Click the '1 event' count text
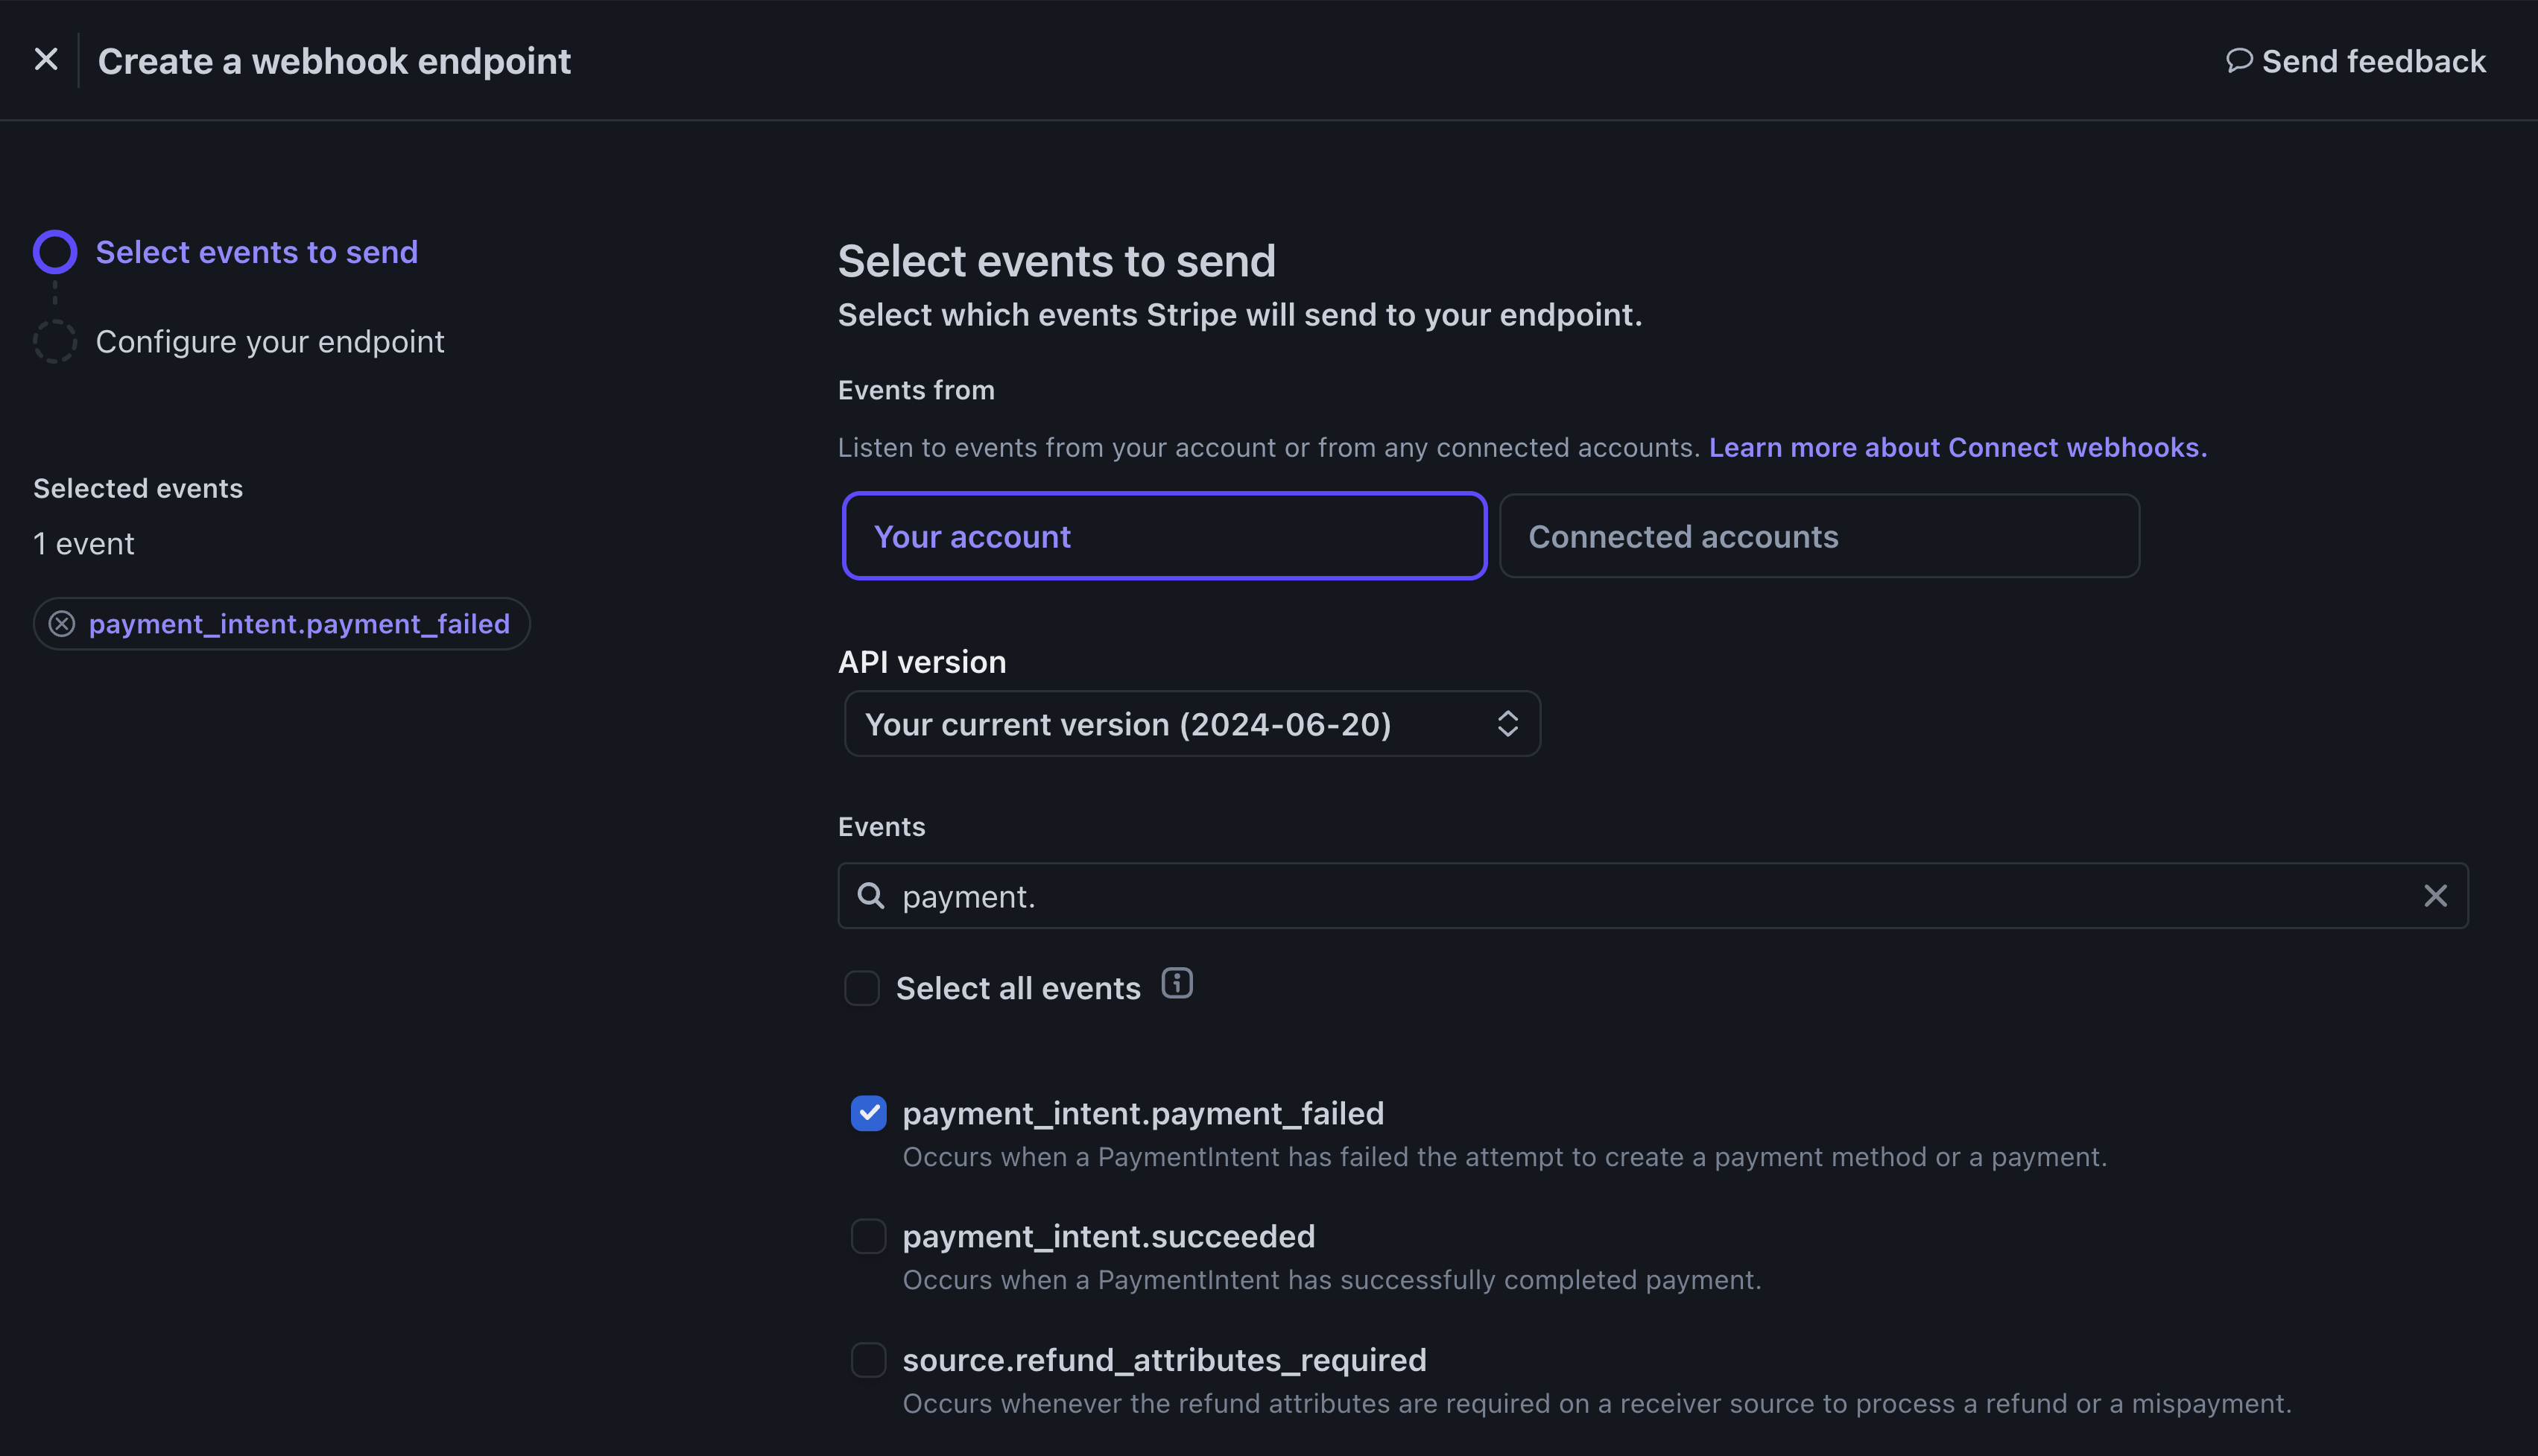This screenshot has width=2538, height=1456. click(84, 544)
